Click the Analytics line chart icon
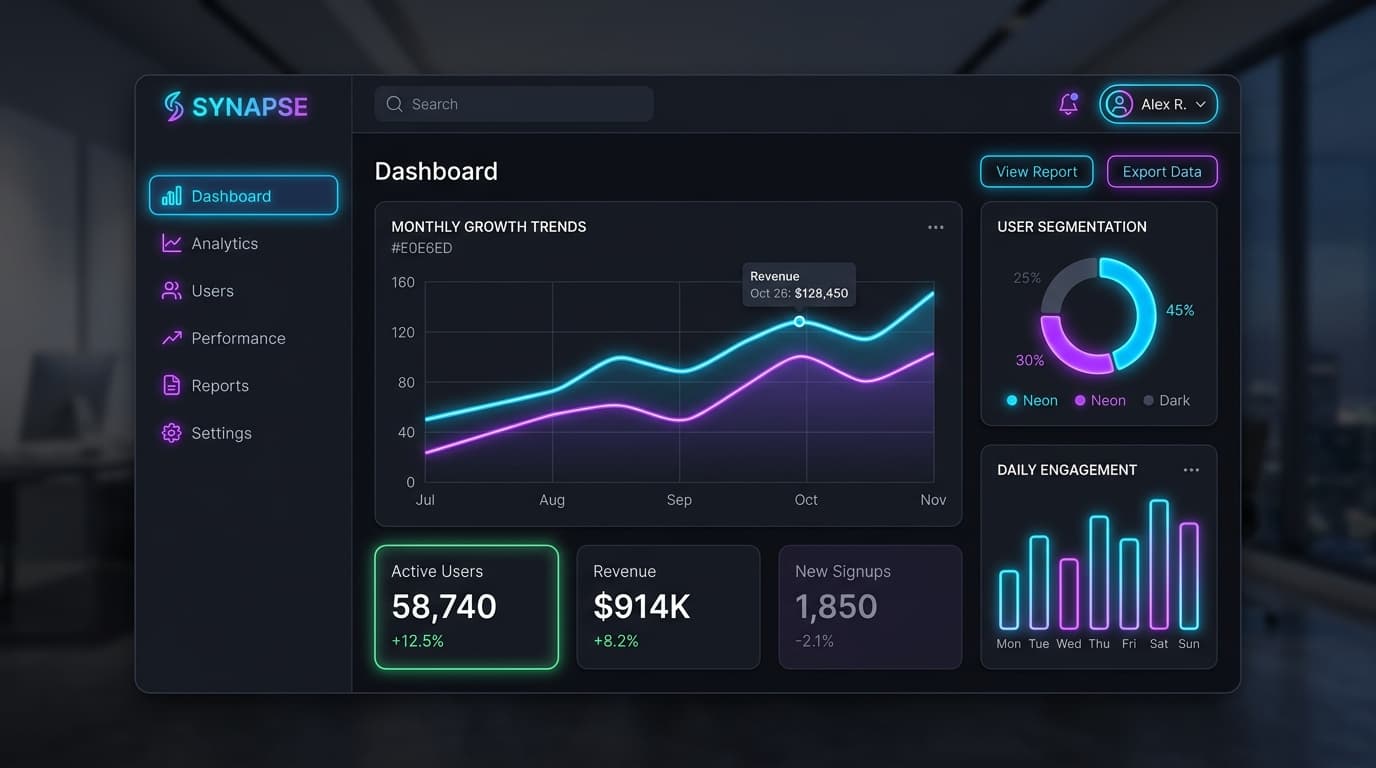Viewport: 1376px width, 768px height. pos(172,243)
